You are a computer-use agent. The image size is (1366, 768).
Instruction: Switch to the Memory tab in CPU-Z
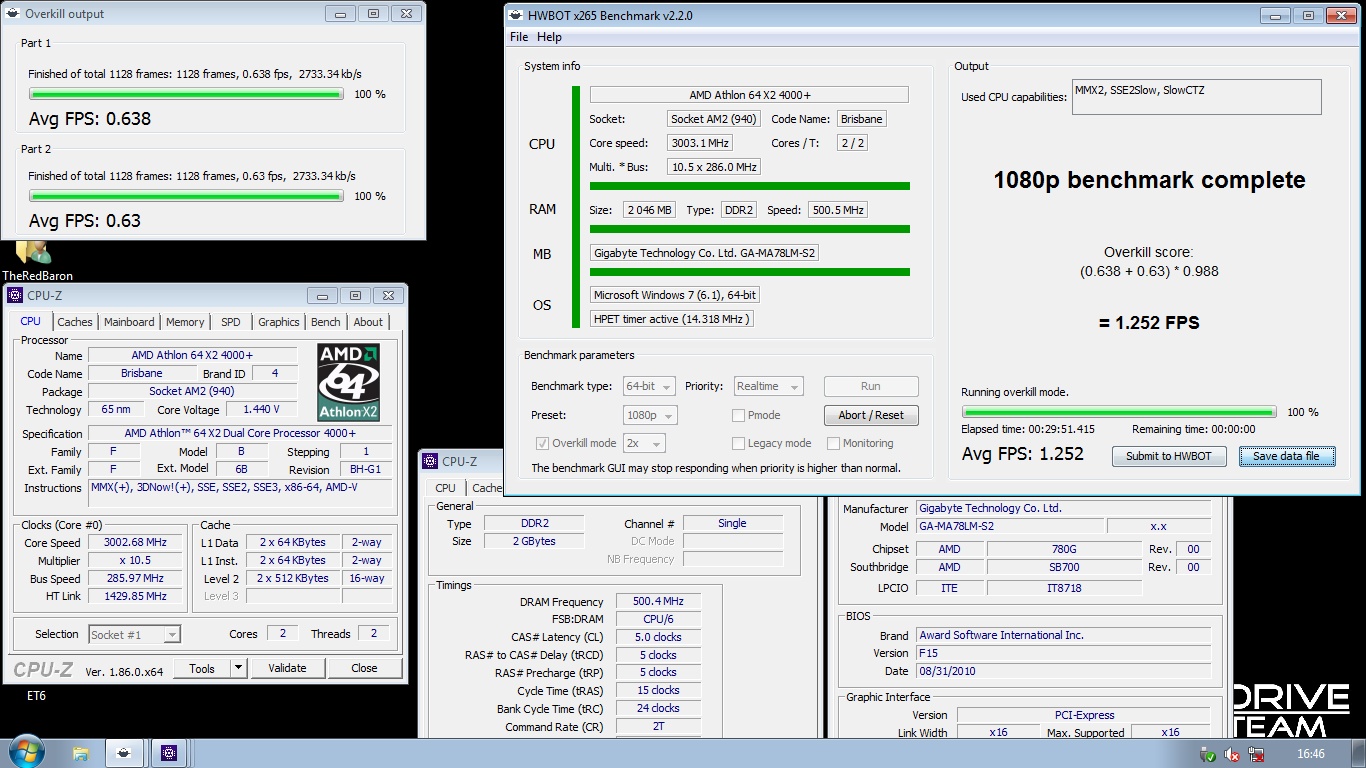point(185,322)
